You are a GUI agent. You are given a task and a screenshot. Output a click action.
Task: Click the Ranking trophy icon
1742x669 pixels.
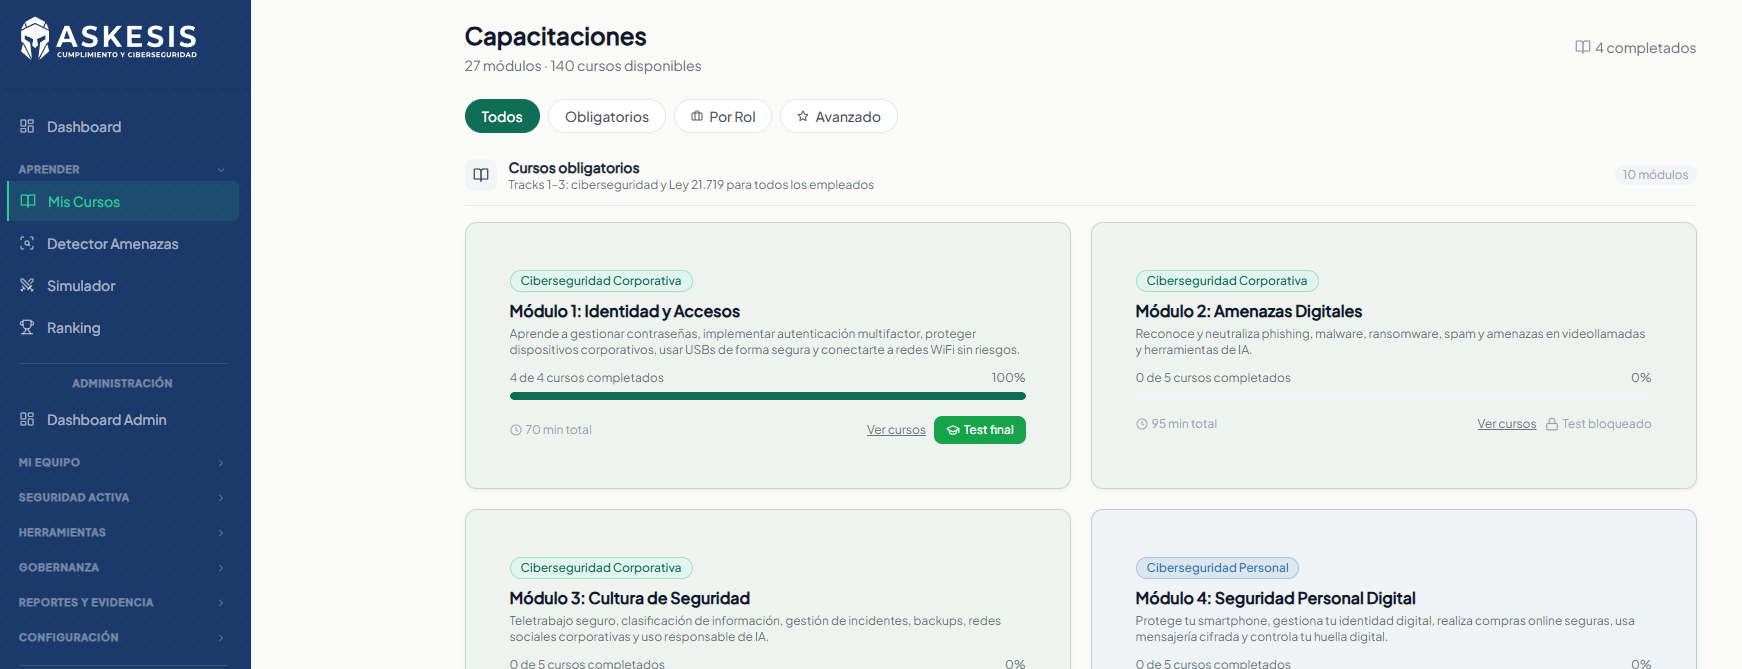pyautogui.click(x=27, y=327)
